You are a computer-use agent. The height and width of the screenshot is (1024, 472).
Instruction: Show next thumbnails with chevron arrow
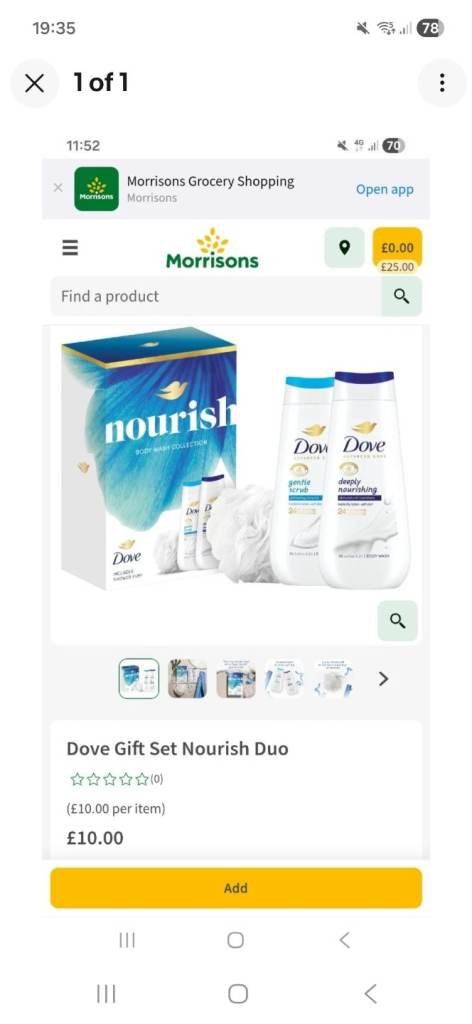coord(383,679)
